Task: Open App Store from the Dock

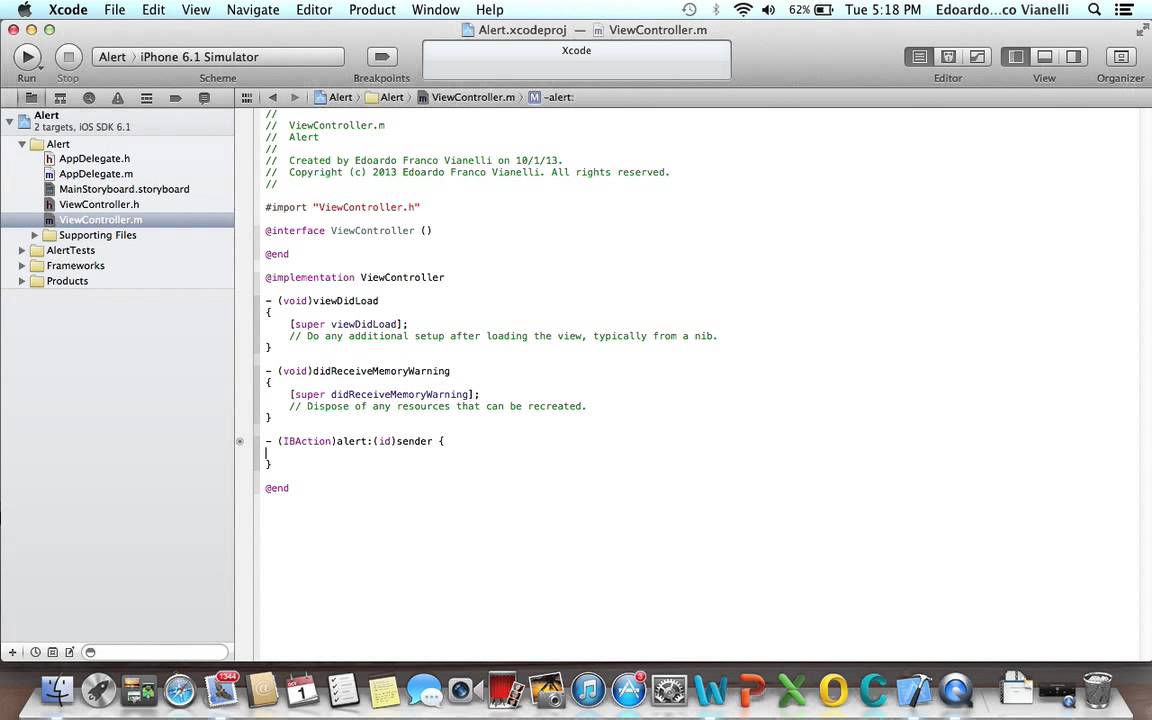Action: point(629,691)
